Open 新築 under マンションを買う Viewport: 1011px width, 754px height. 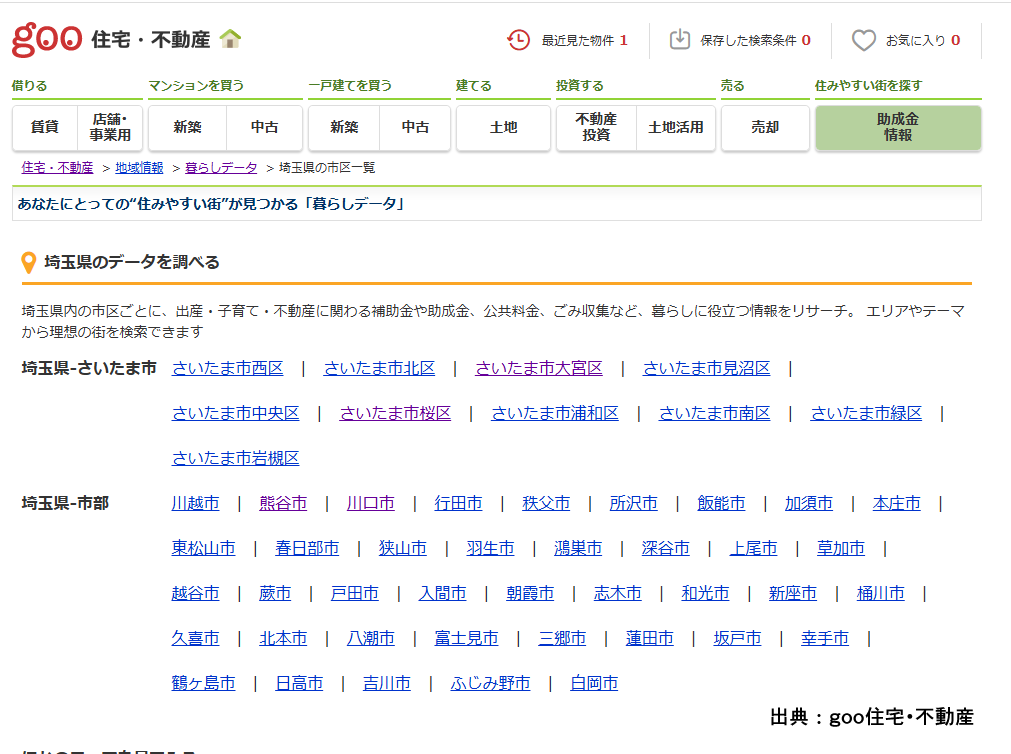click(187, 128)
